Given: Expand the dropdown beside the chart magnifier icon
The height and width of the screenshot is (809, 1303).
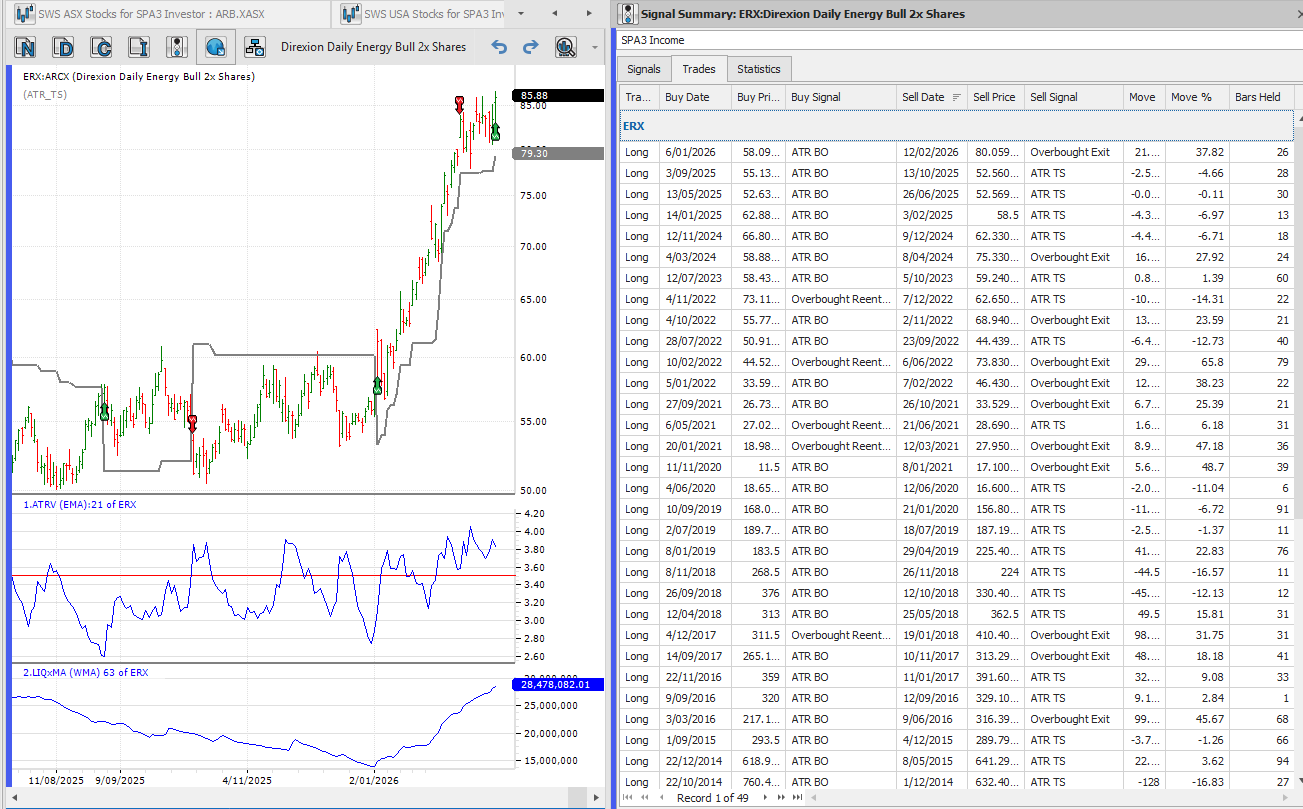Looking at the screenshot, I should click(x=595, y=47).
